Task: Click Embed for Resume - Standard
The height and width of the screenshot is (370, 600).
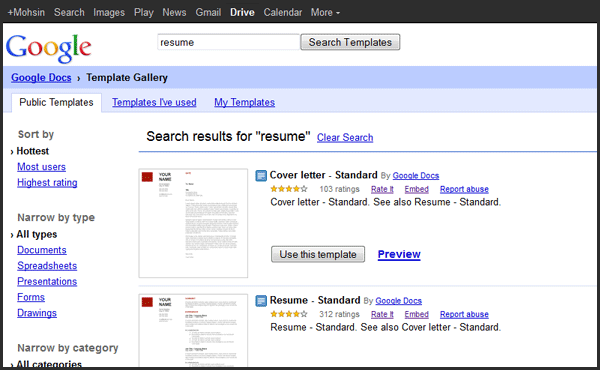Action: [x=416, y=314]
